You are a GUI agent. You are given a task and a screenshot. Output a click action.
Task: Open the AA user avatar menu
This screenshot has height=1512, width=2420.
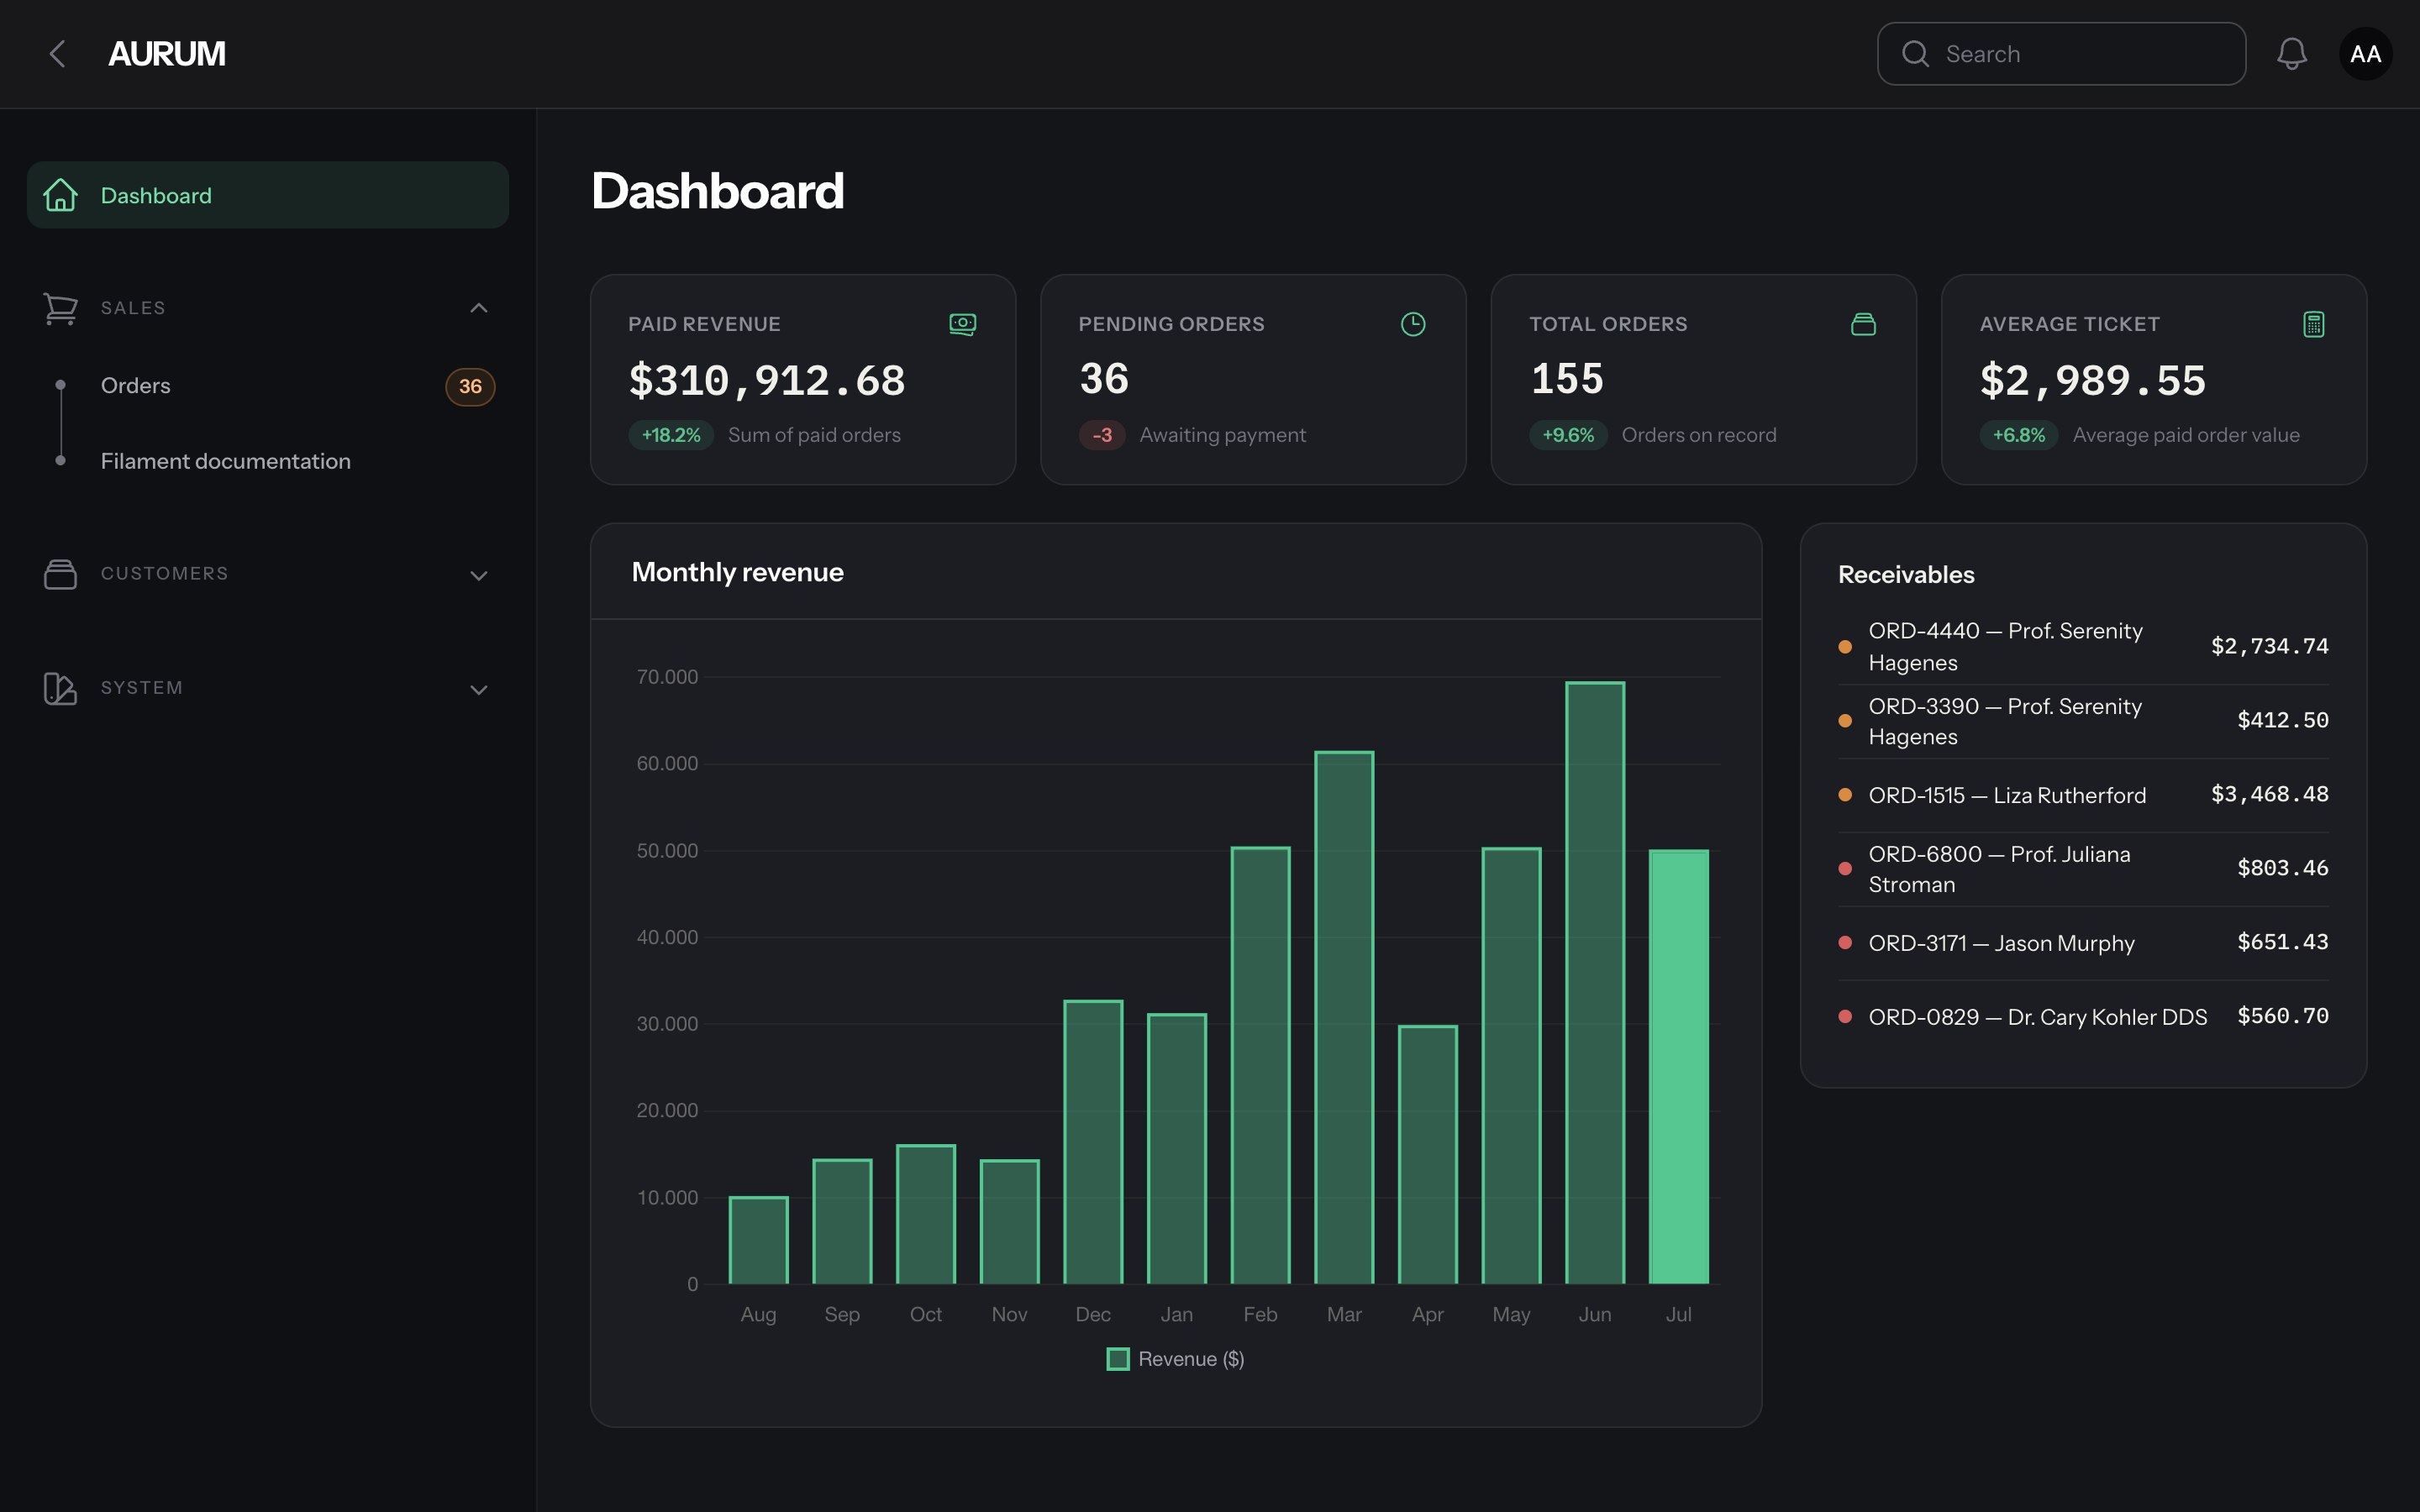pyautogui.click(x=2365, y=54)
